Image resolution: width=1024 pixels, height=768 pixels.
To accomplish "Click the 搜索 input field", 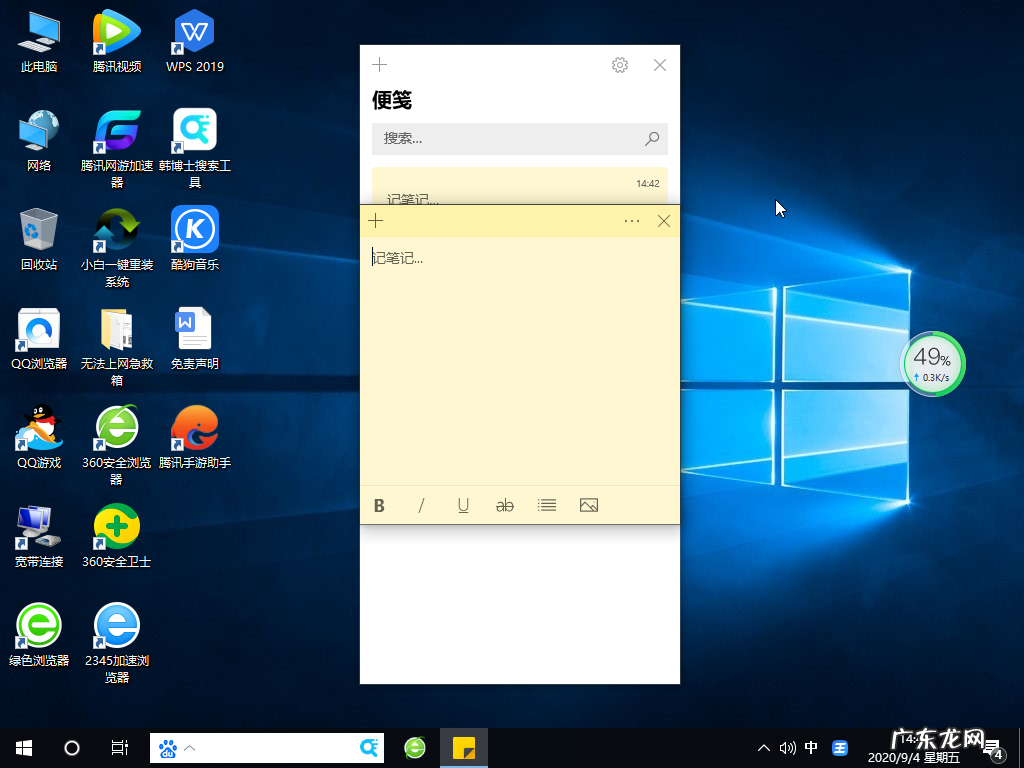I will pos(500,139).
